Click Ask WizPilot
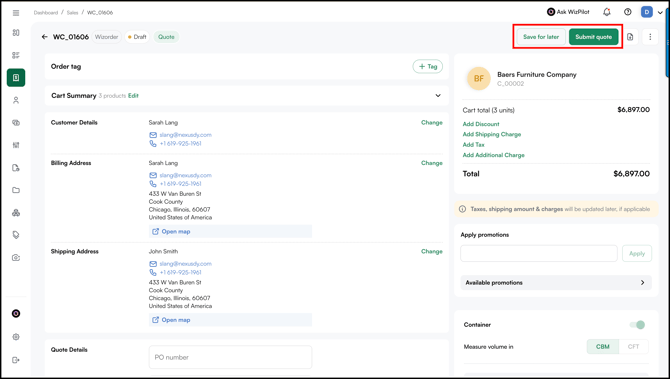 click(x=568, y=12)
